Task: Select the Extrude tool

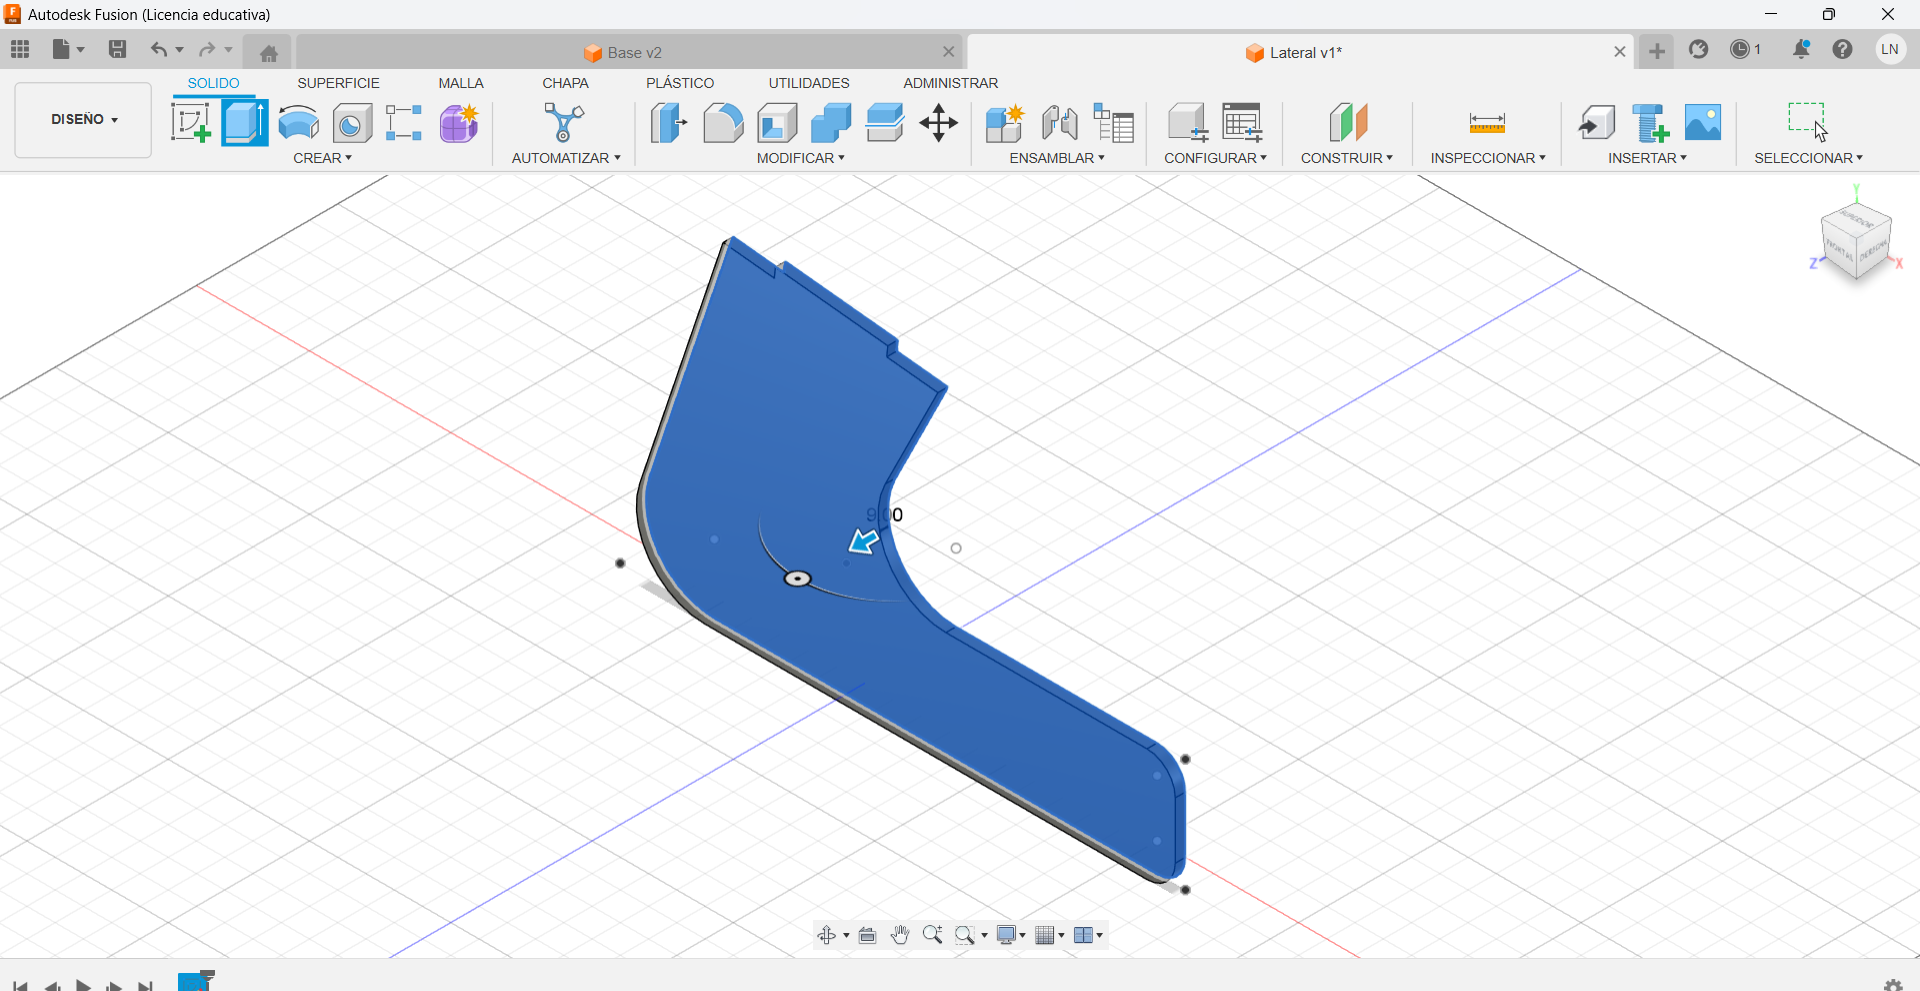Action: pyautogui.click(x=245, y=123)
